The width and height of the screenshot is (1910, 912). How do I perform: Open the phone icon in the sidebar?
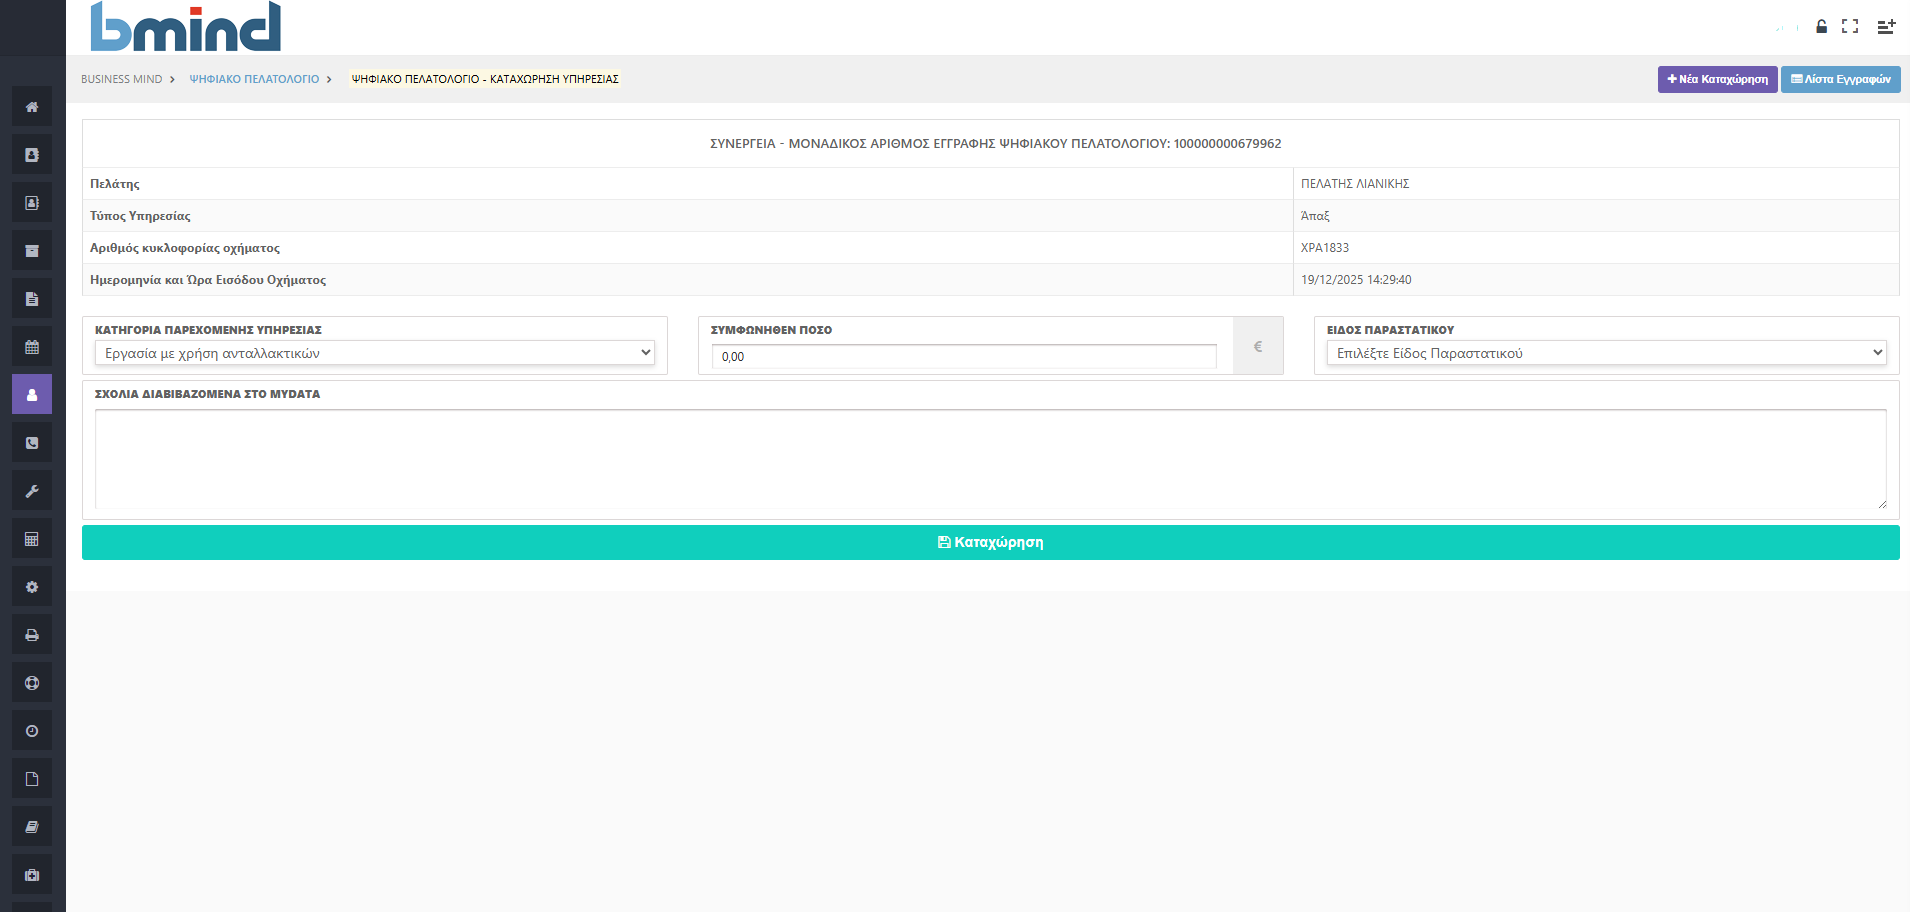[32, 443]
